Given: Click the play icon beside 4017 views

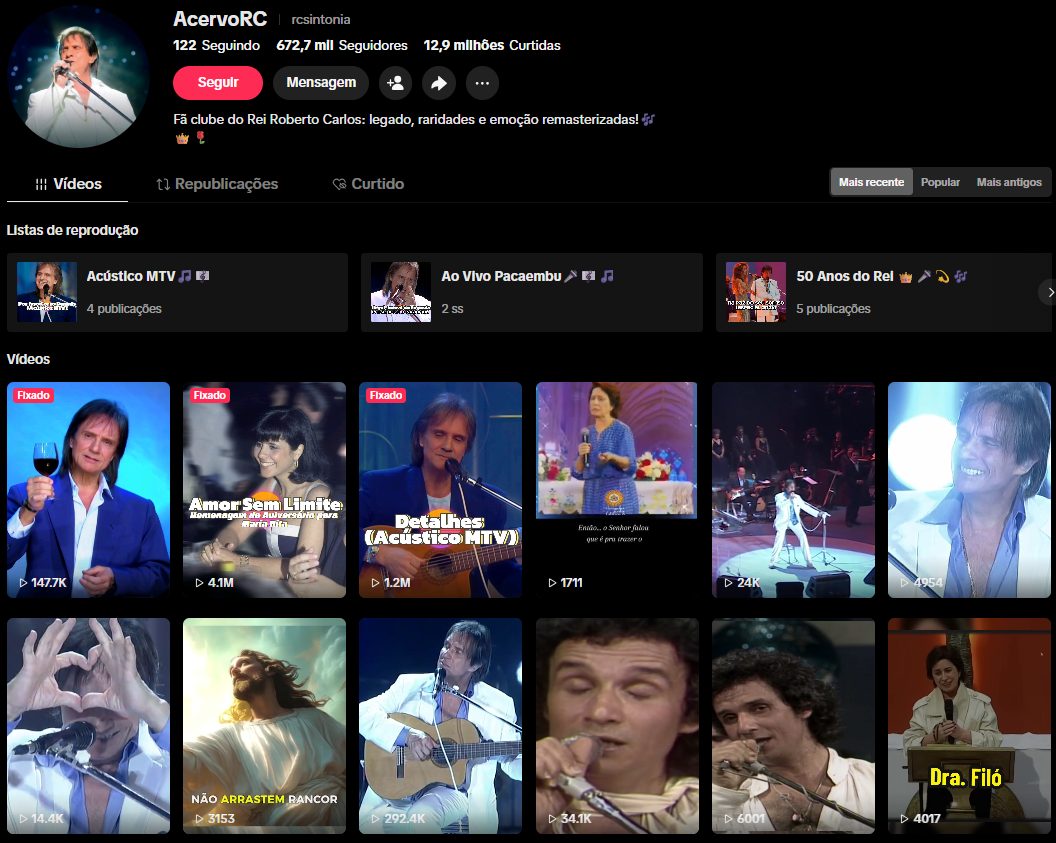Looking at the screenshot, I should 905,819.
